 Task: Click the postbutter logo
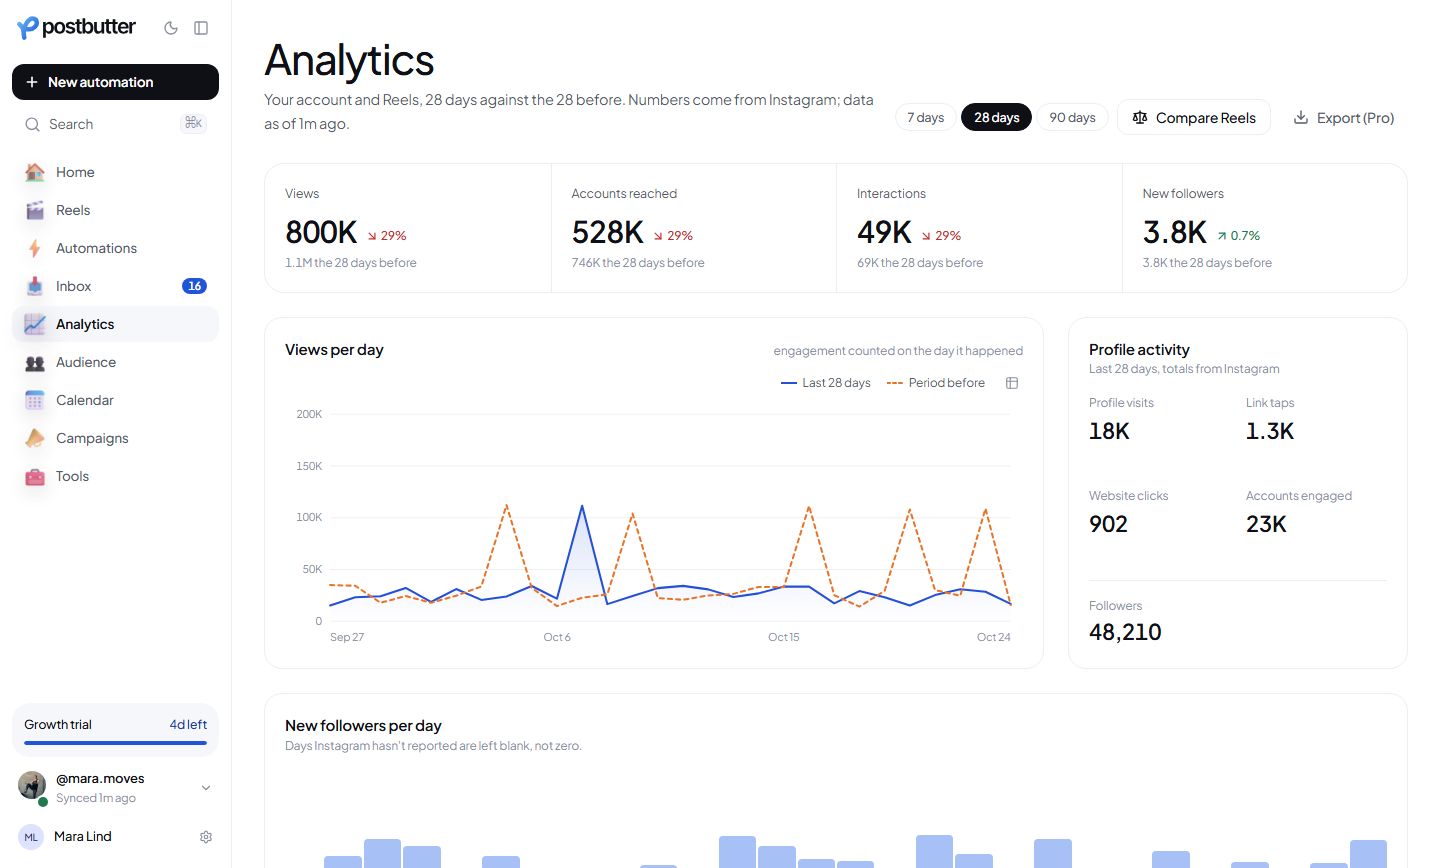pos(76,28)
